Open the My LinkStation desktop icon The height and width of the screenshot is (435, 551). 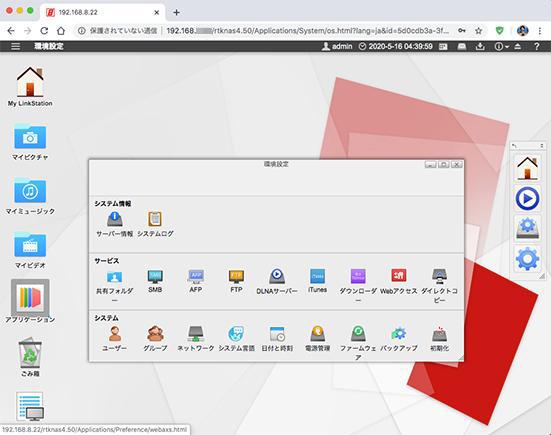(x=30, y=86)
